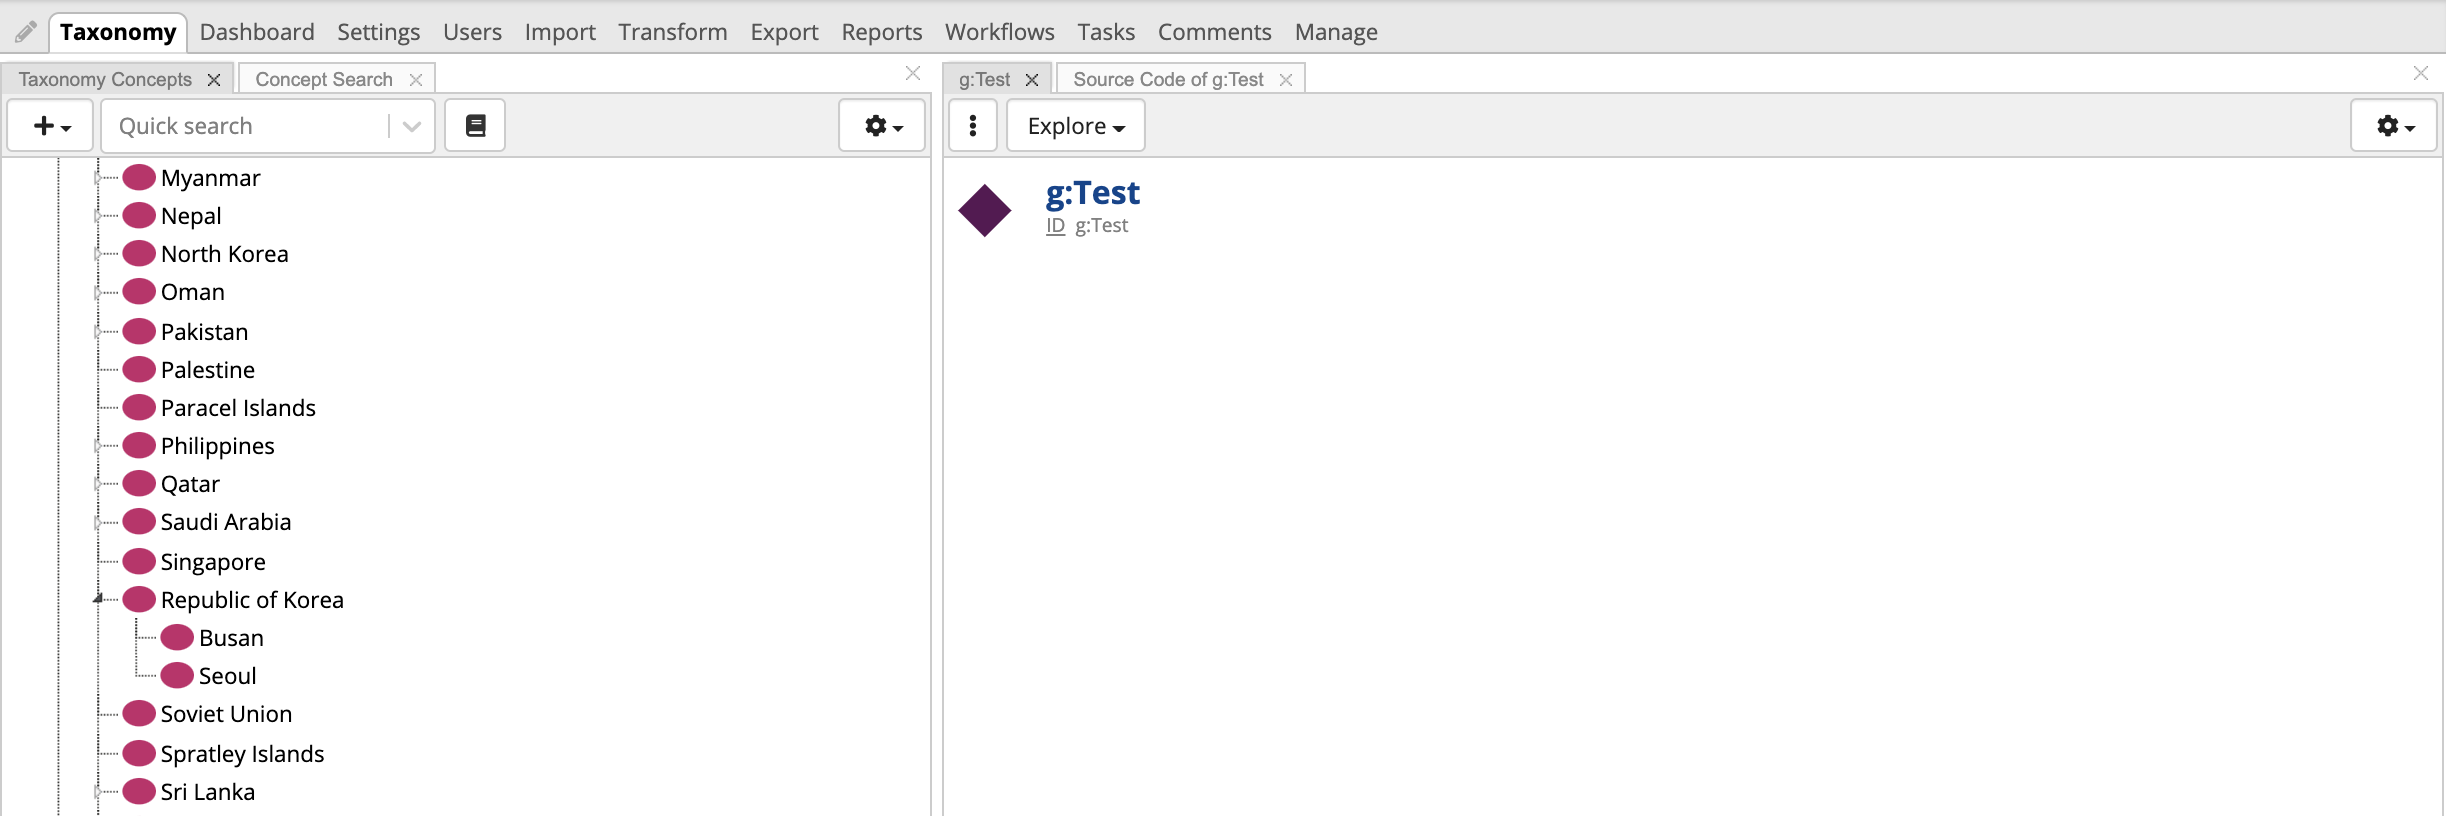Select Seoul in the taxonomy tree
Viewport: 2446px width, 816px height.
[227, 676]
